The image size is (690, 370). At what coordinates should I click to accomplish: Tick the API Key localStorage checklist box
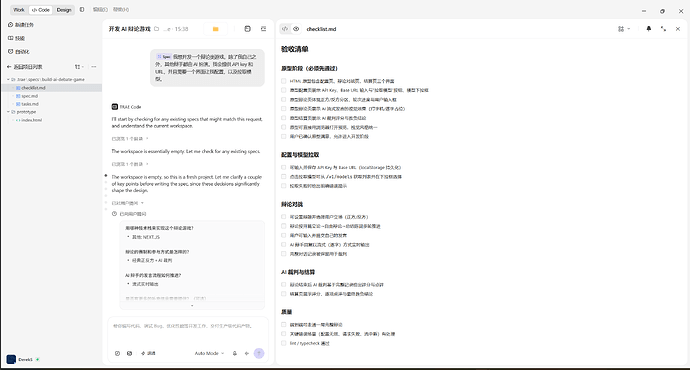[x=284, y=167]
